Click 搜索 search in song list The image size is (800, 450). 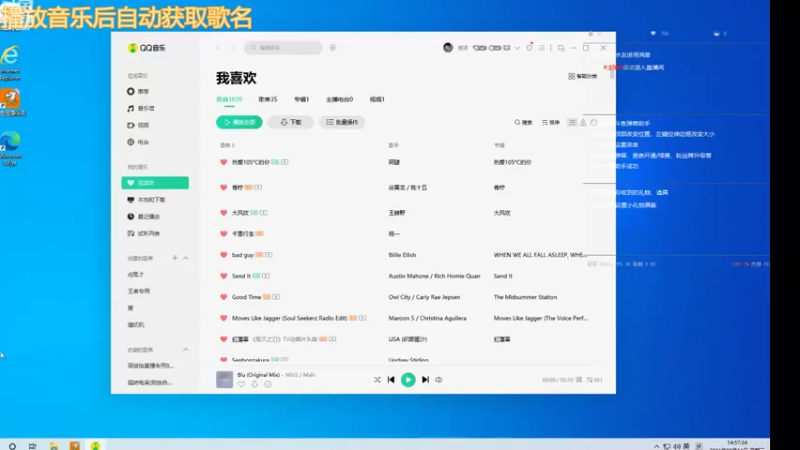523,122
